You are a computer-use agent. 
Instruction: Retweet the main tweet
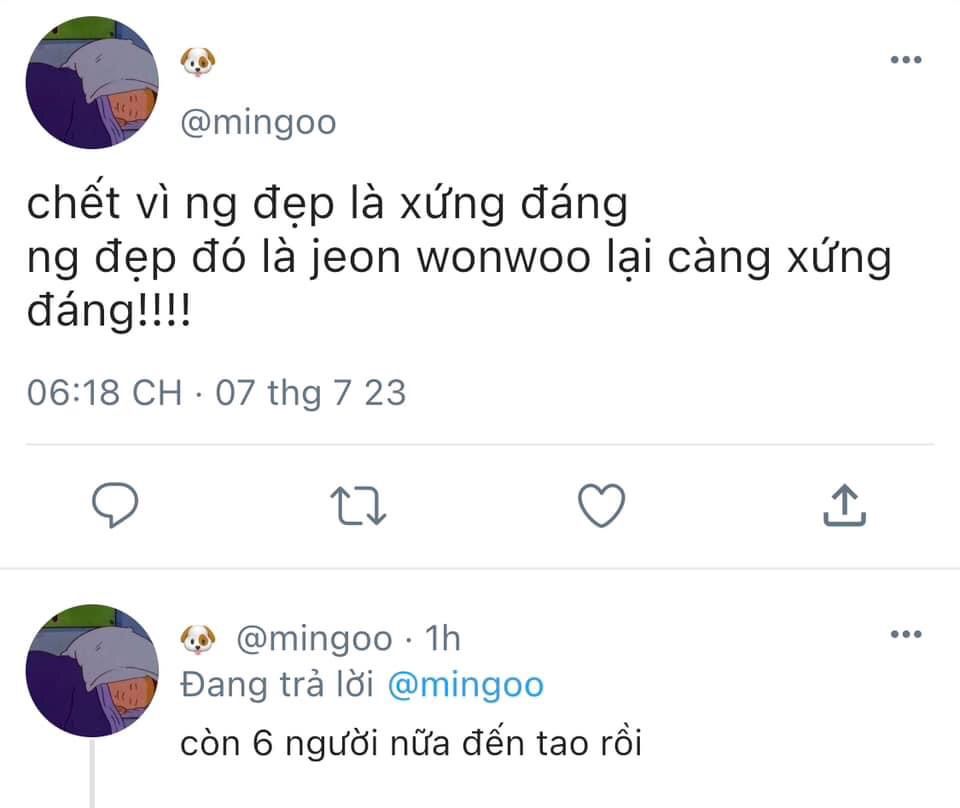[358, 506]
